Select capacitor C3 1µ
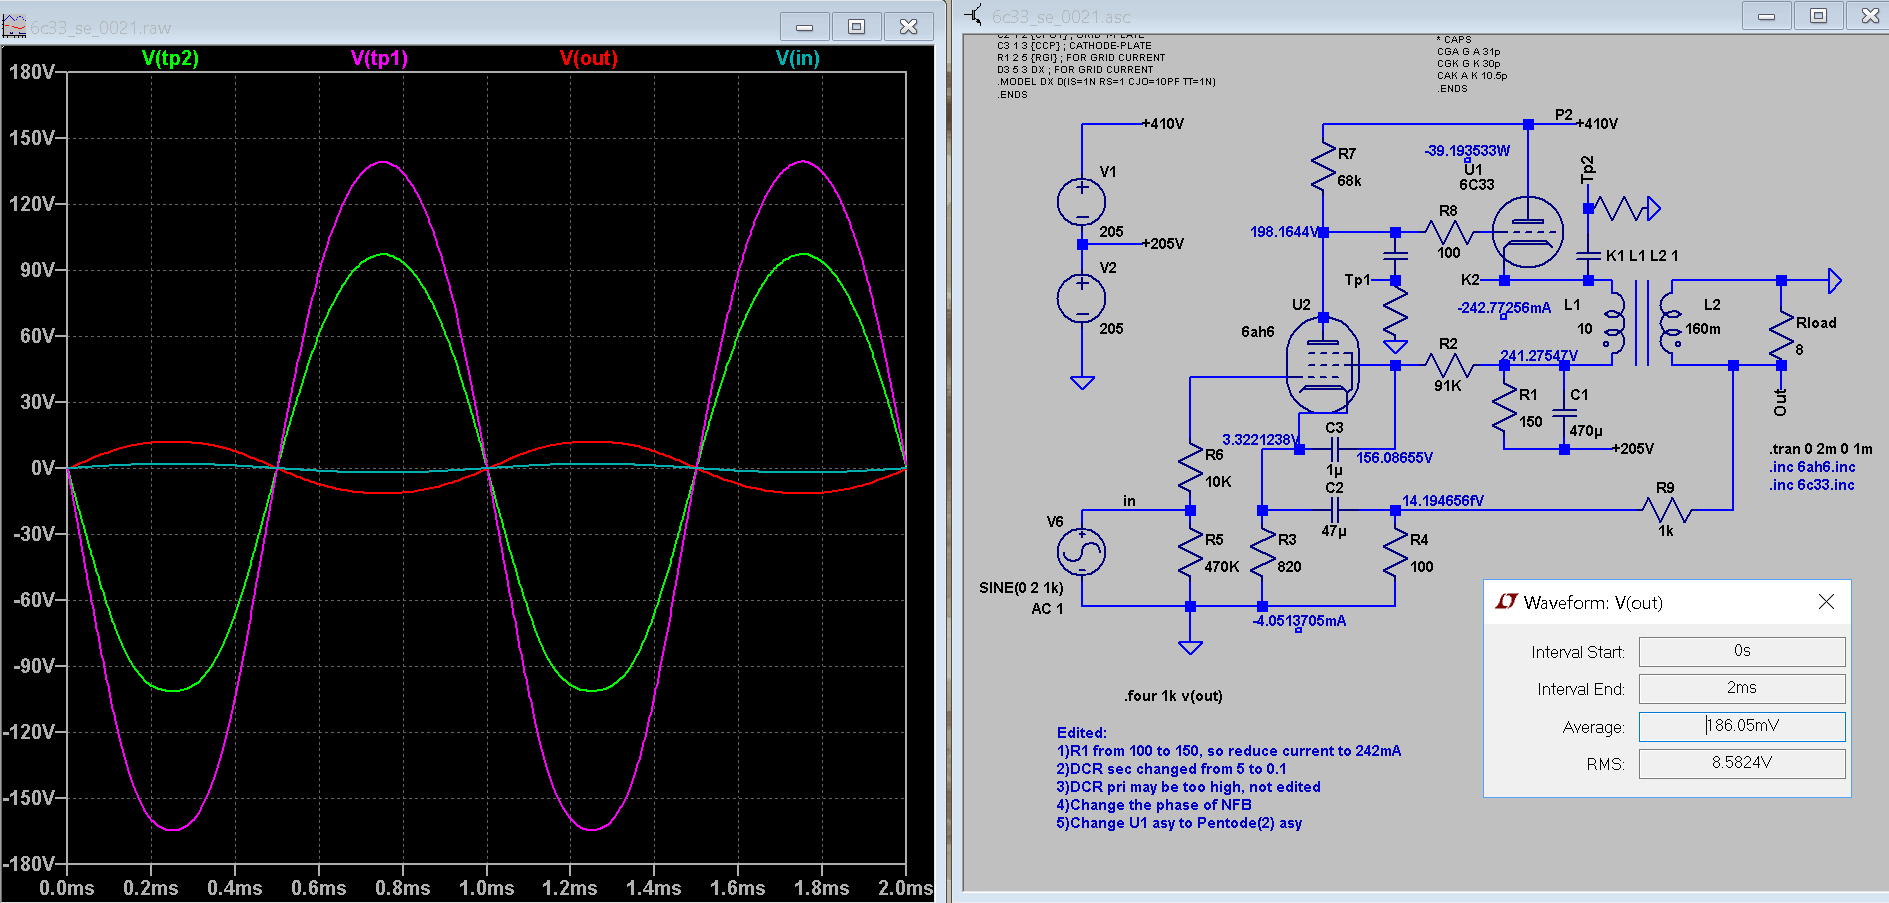 tap(1335, 450)
